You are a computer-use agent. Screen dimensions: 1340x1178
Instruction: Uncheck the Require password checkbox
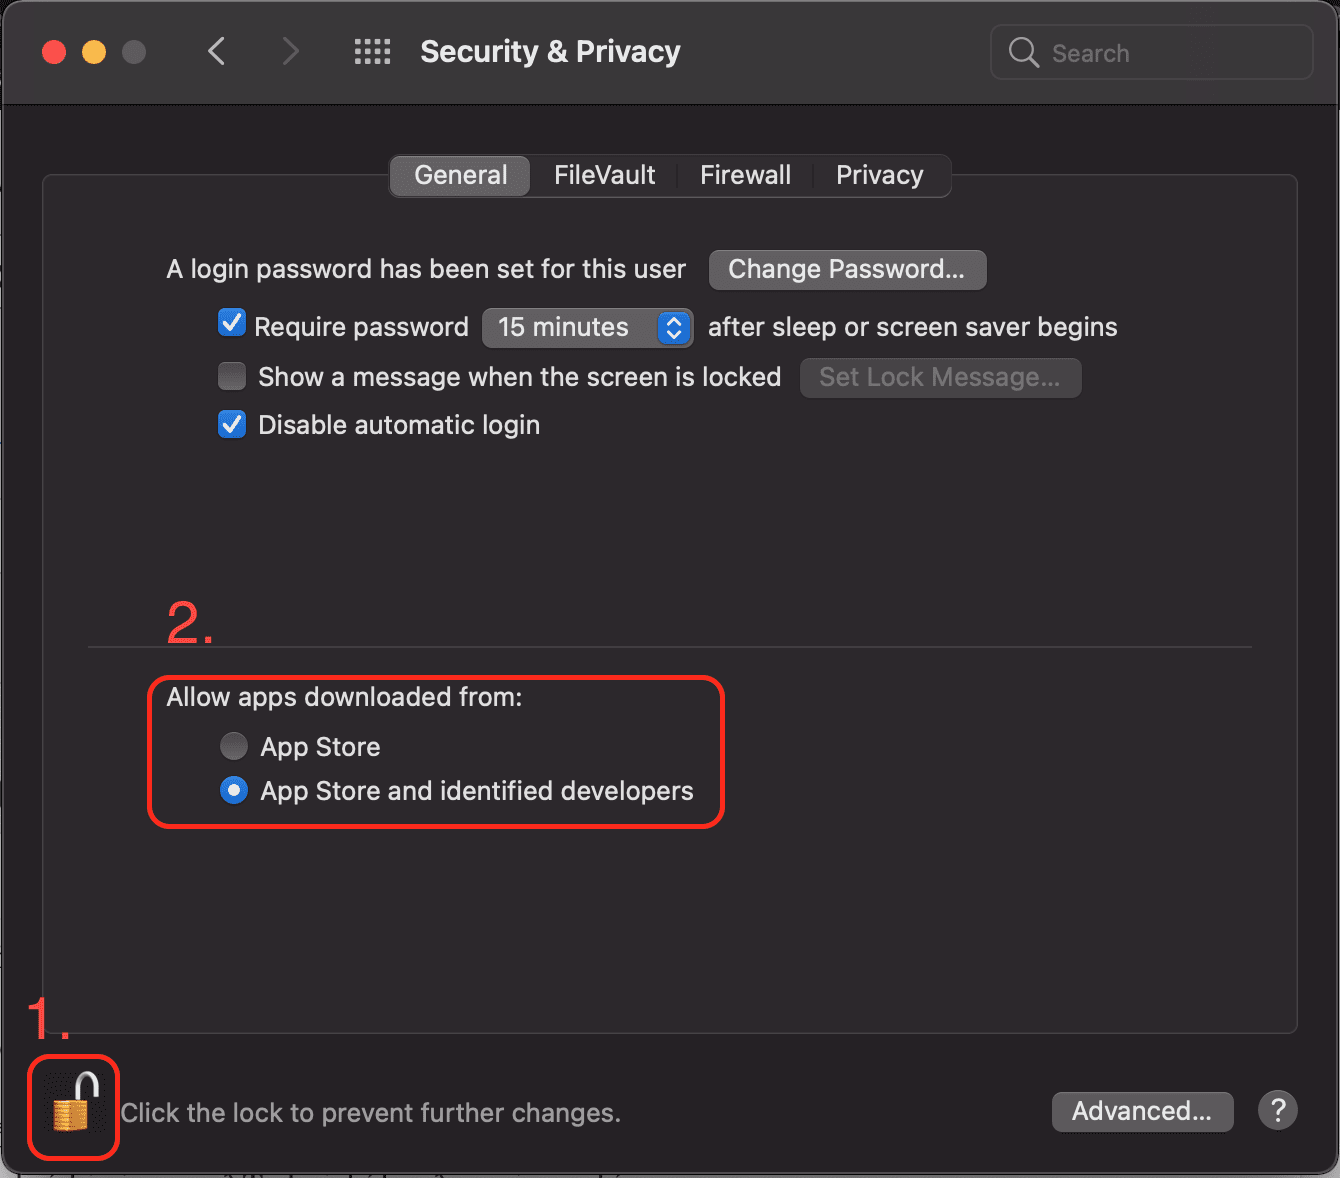232,324
